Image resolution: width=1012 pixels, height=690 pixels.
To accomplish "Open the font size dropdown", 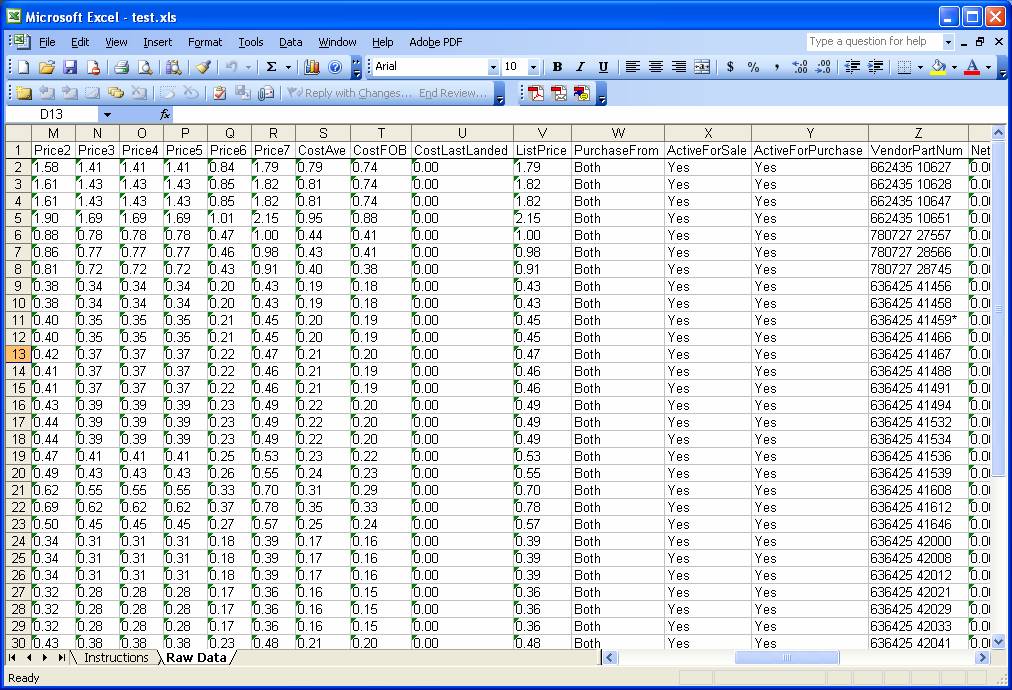I will [x=533, y=67].
